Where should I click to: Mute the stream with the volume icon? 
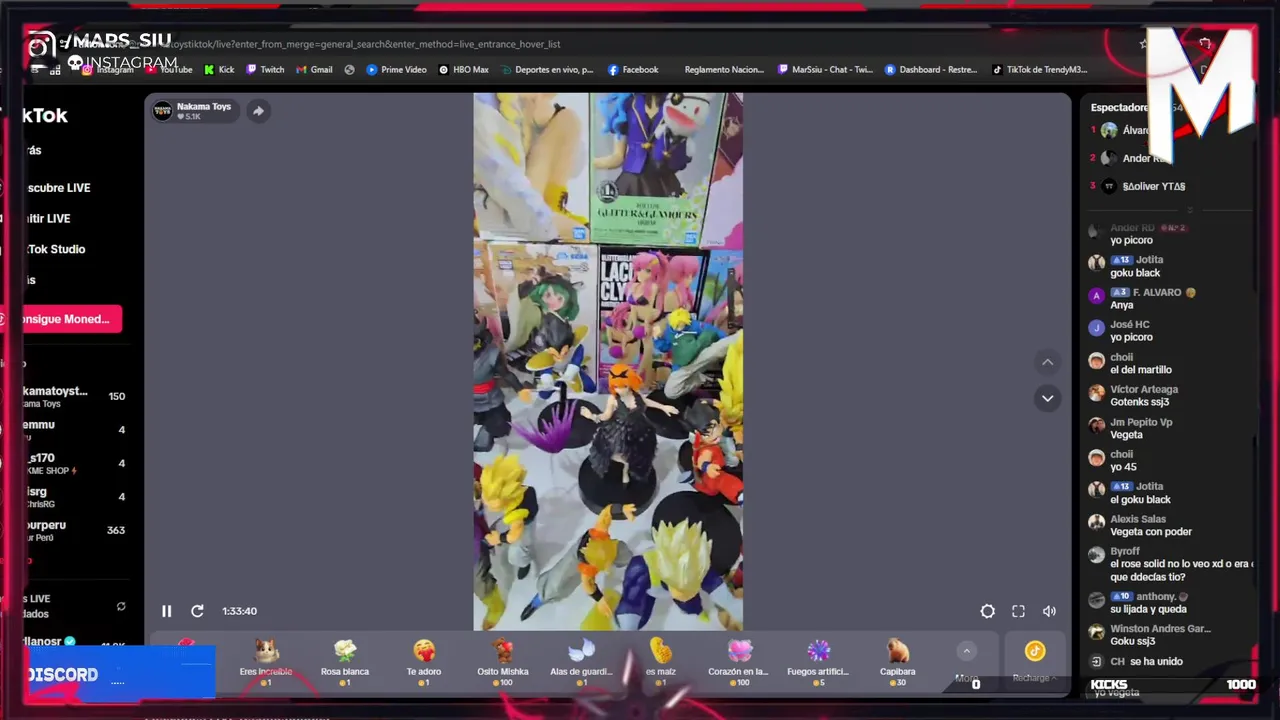[x=1049, y=611]
